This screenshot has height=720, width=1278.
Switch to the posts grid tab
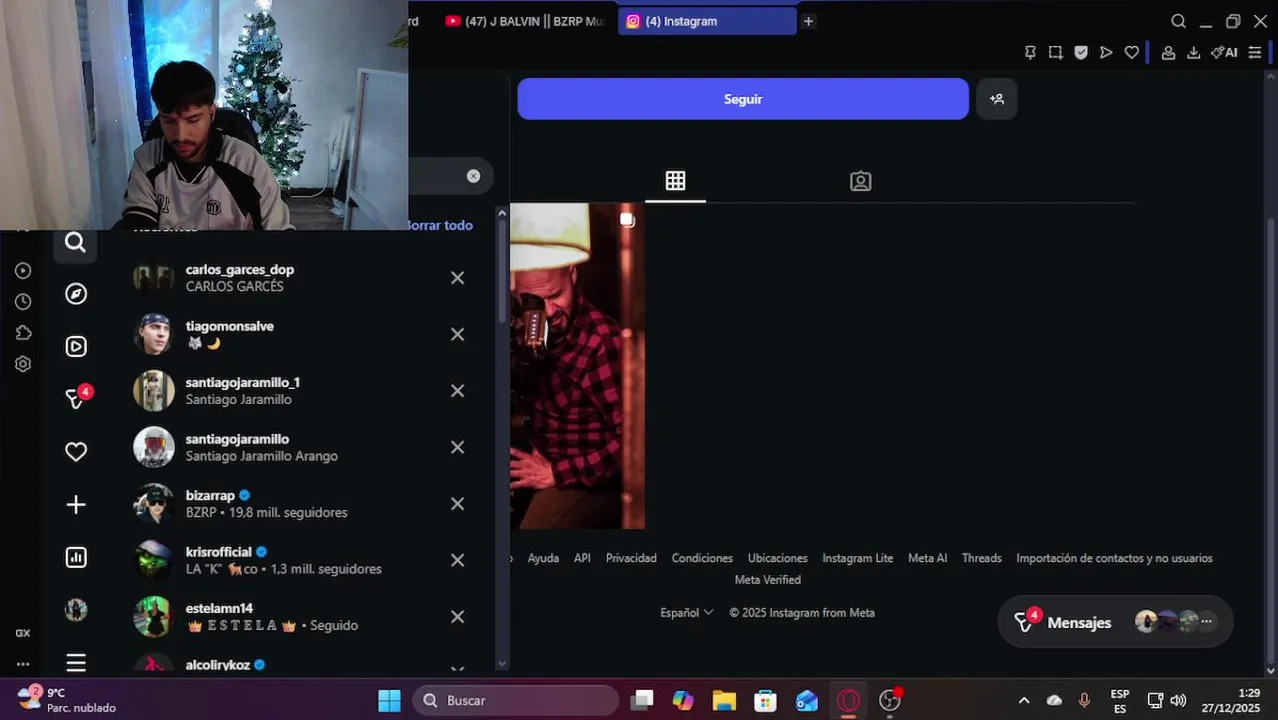pyautogui.click(x=675, y=181)
